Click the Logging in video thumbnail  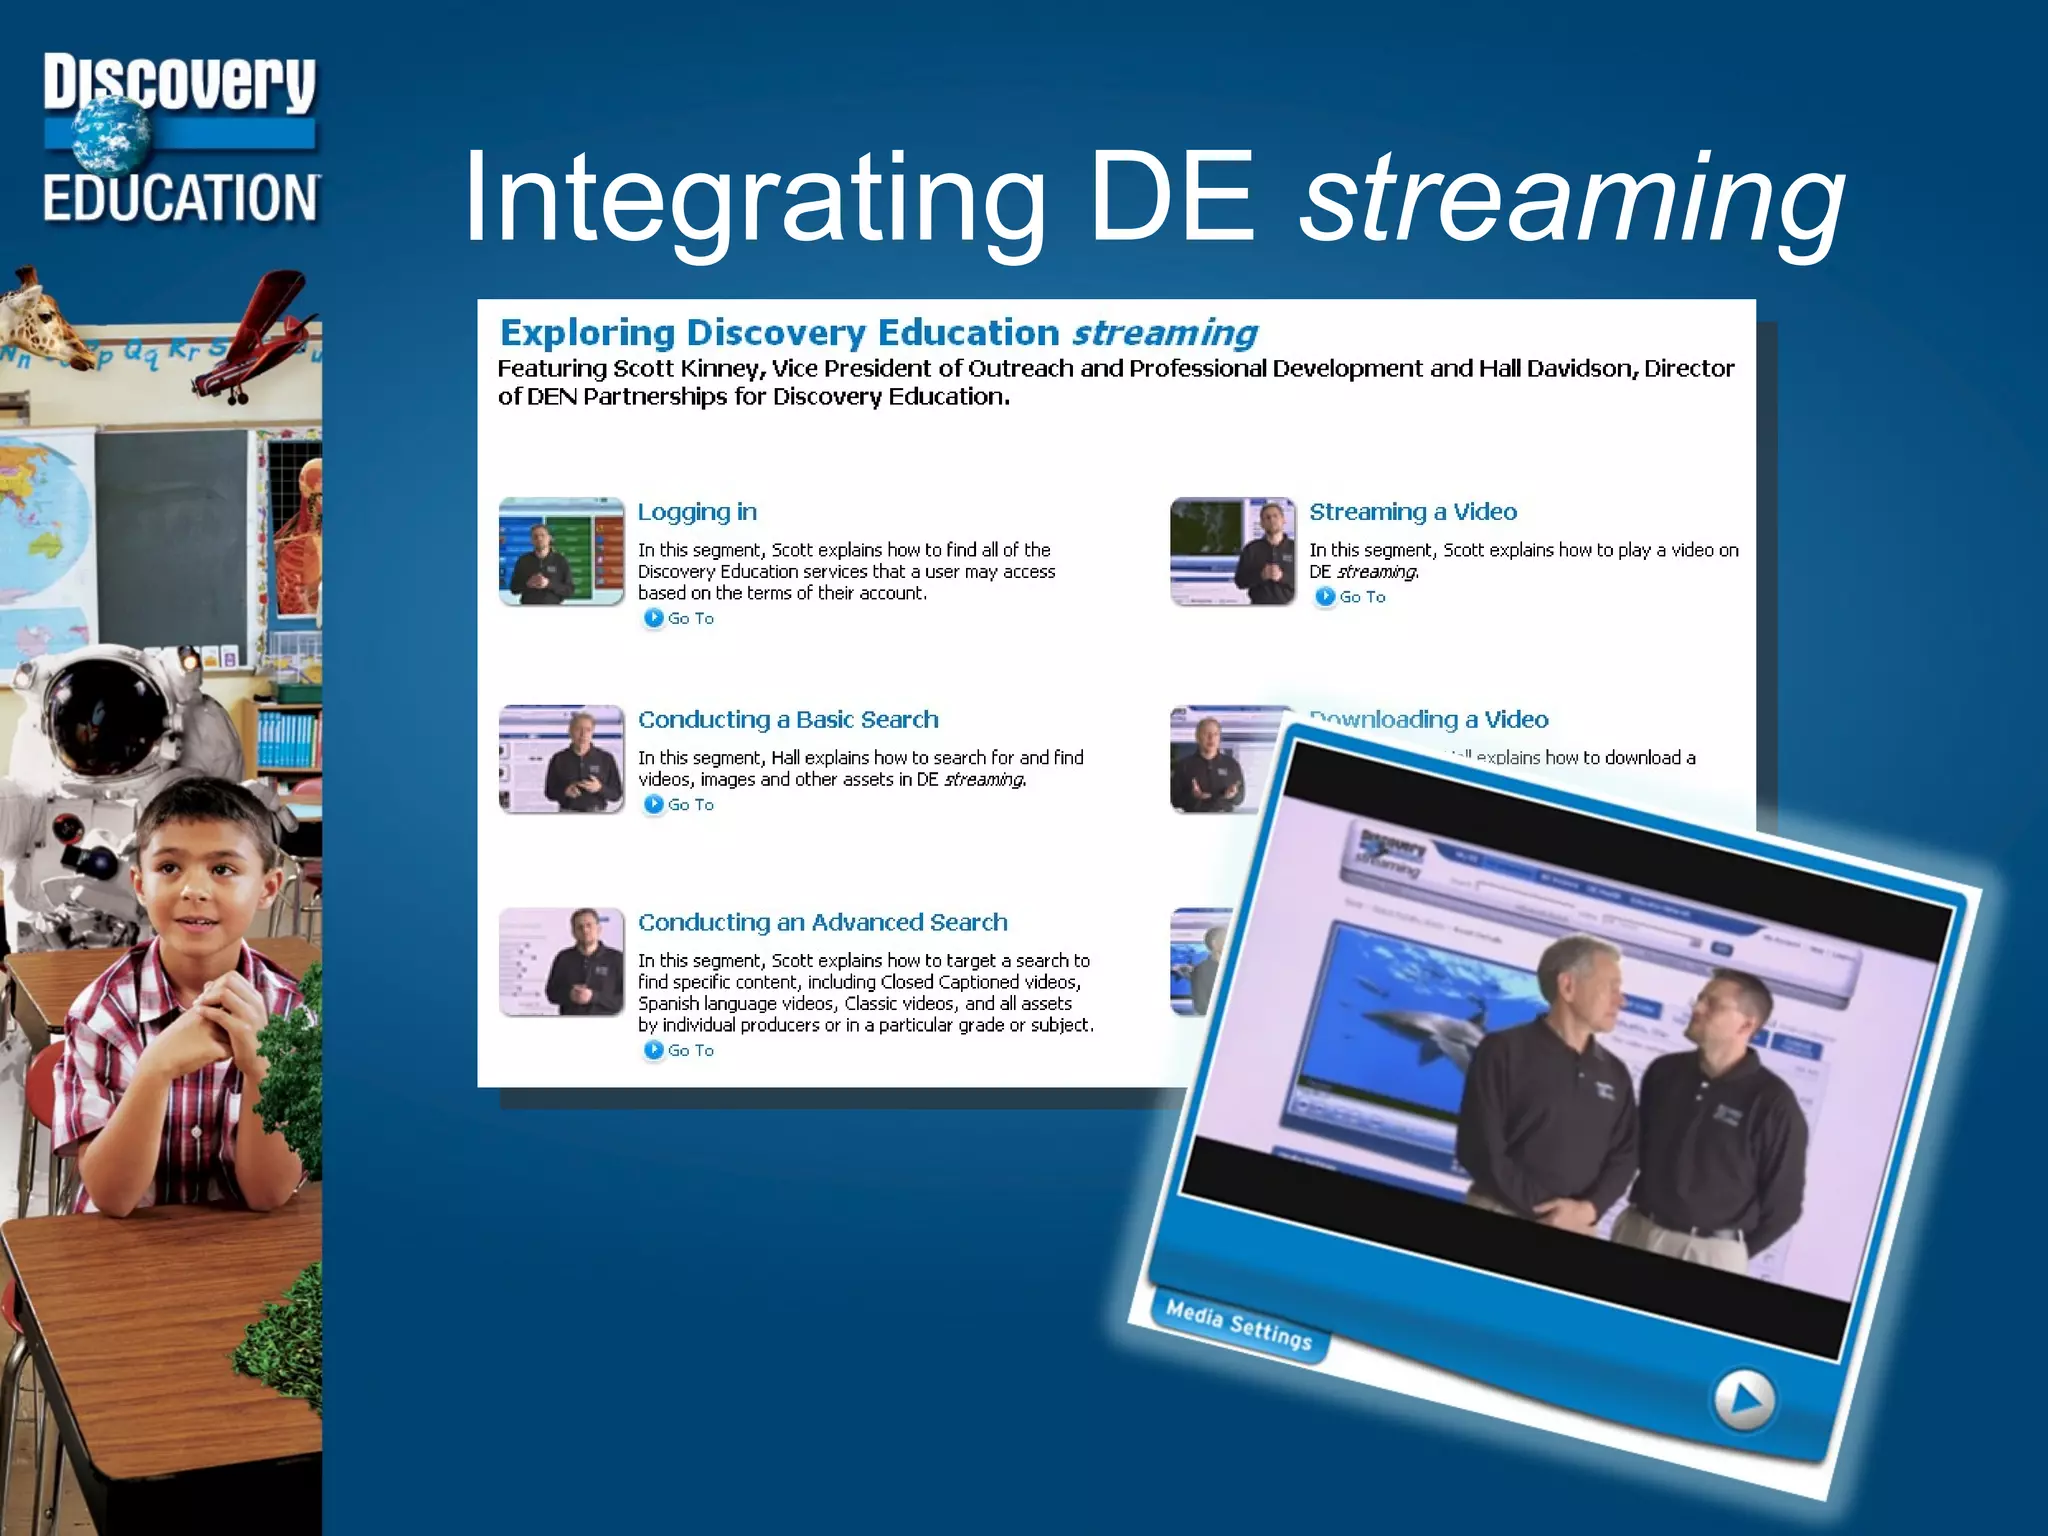pyautogui.click(x=561, y=551)
